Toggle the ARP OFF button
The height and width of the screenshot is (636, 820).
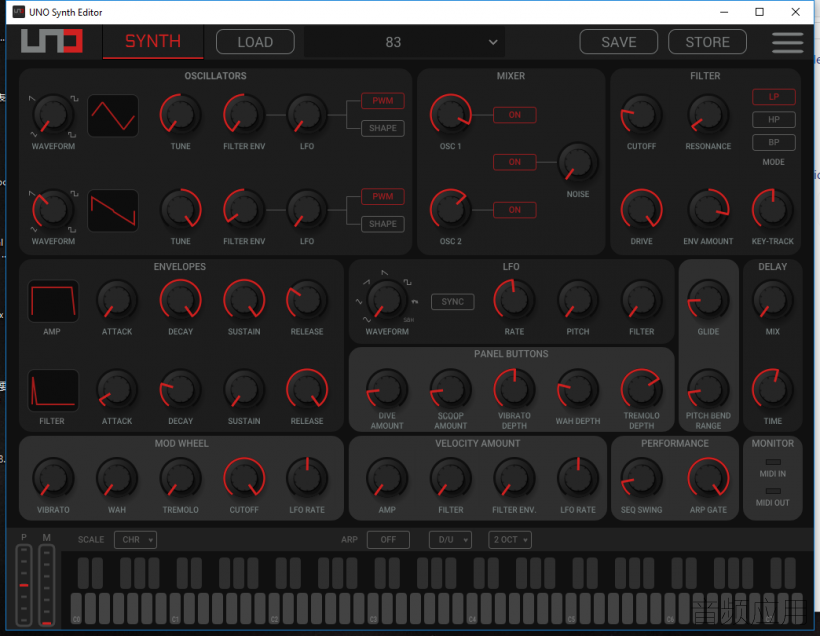pos(388,540)
